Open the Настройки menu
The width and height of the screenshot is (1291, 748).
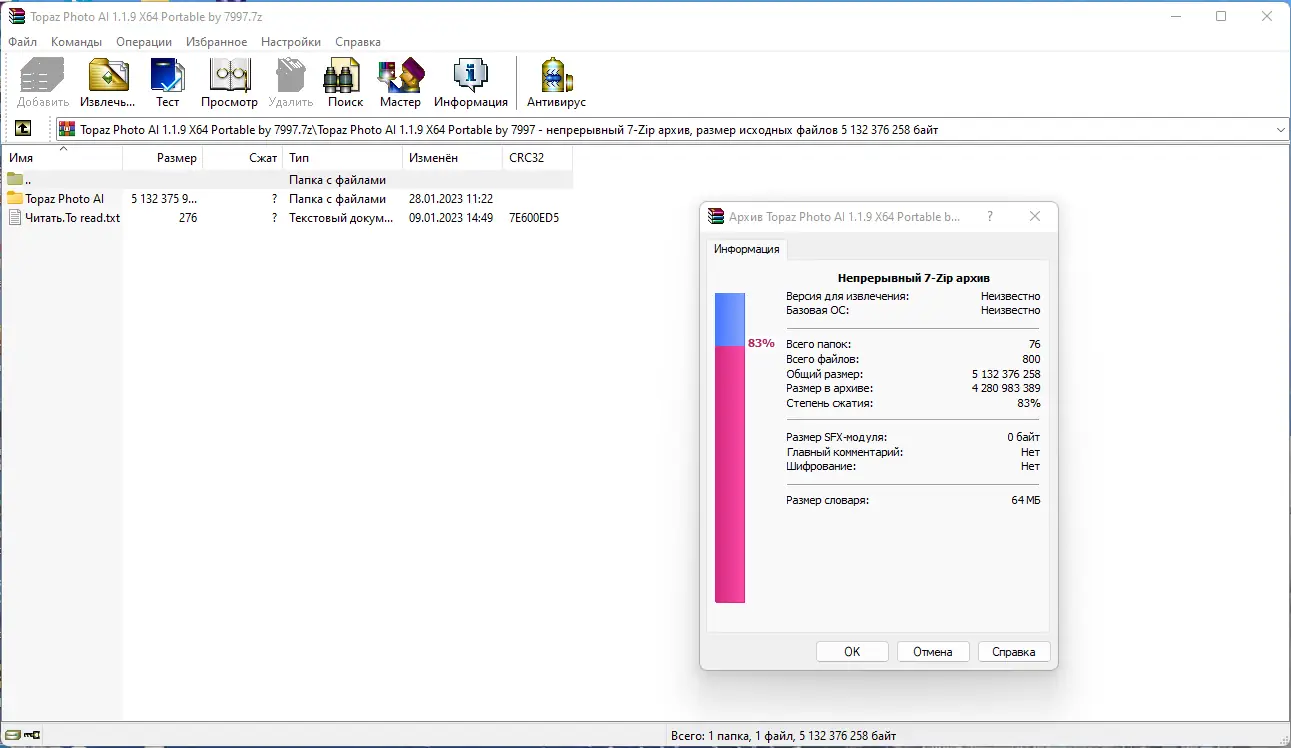click(290, 42)
